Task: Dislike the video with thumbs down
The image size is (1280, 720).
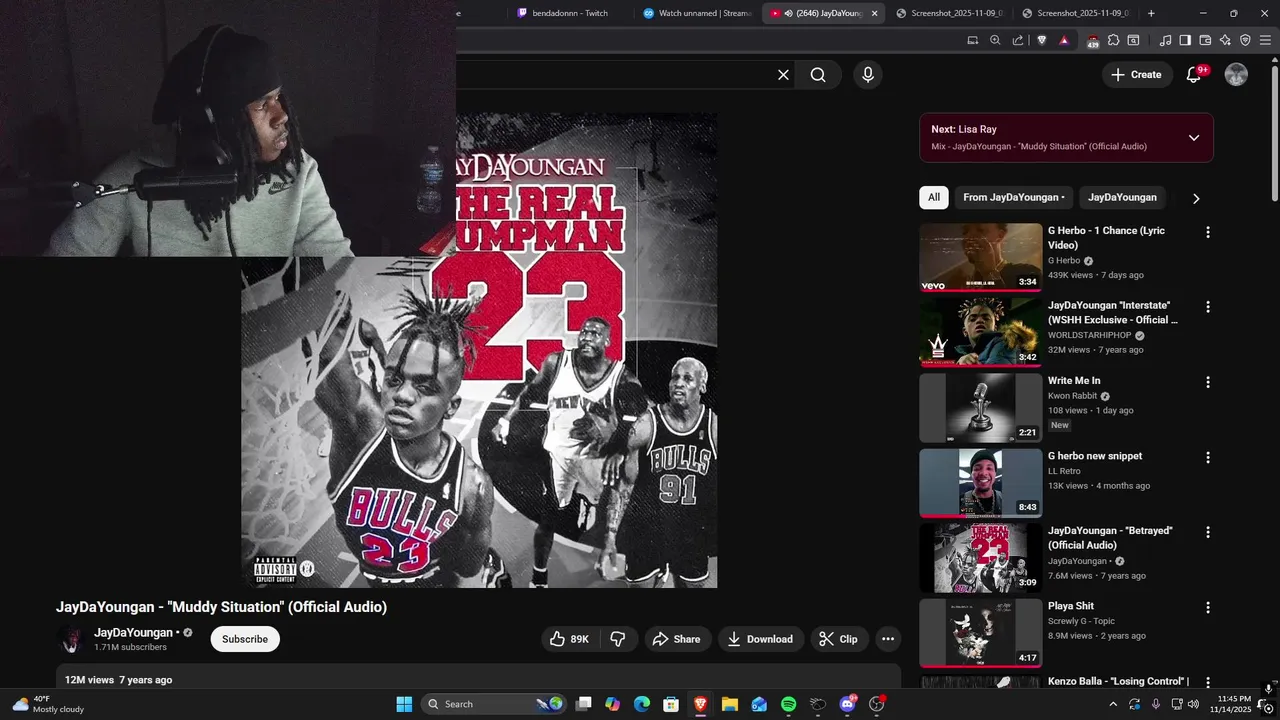Action: 618,639
